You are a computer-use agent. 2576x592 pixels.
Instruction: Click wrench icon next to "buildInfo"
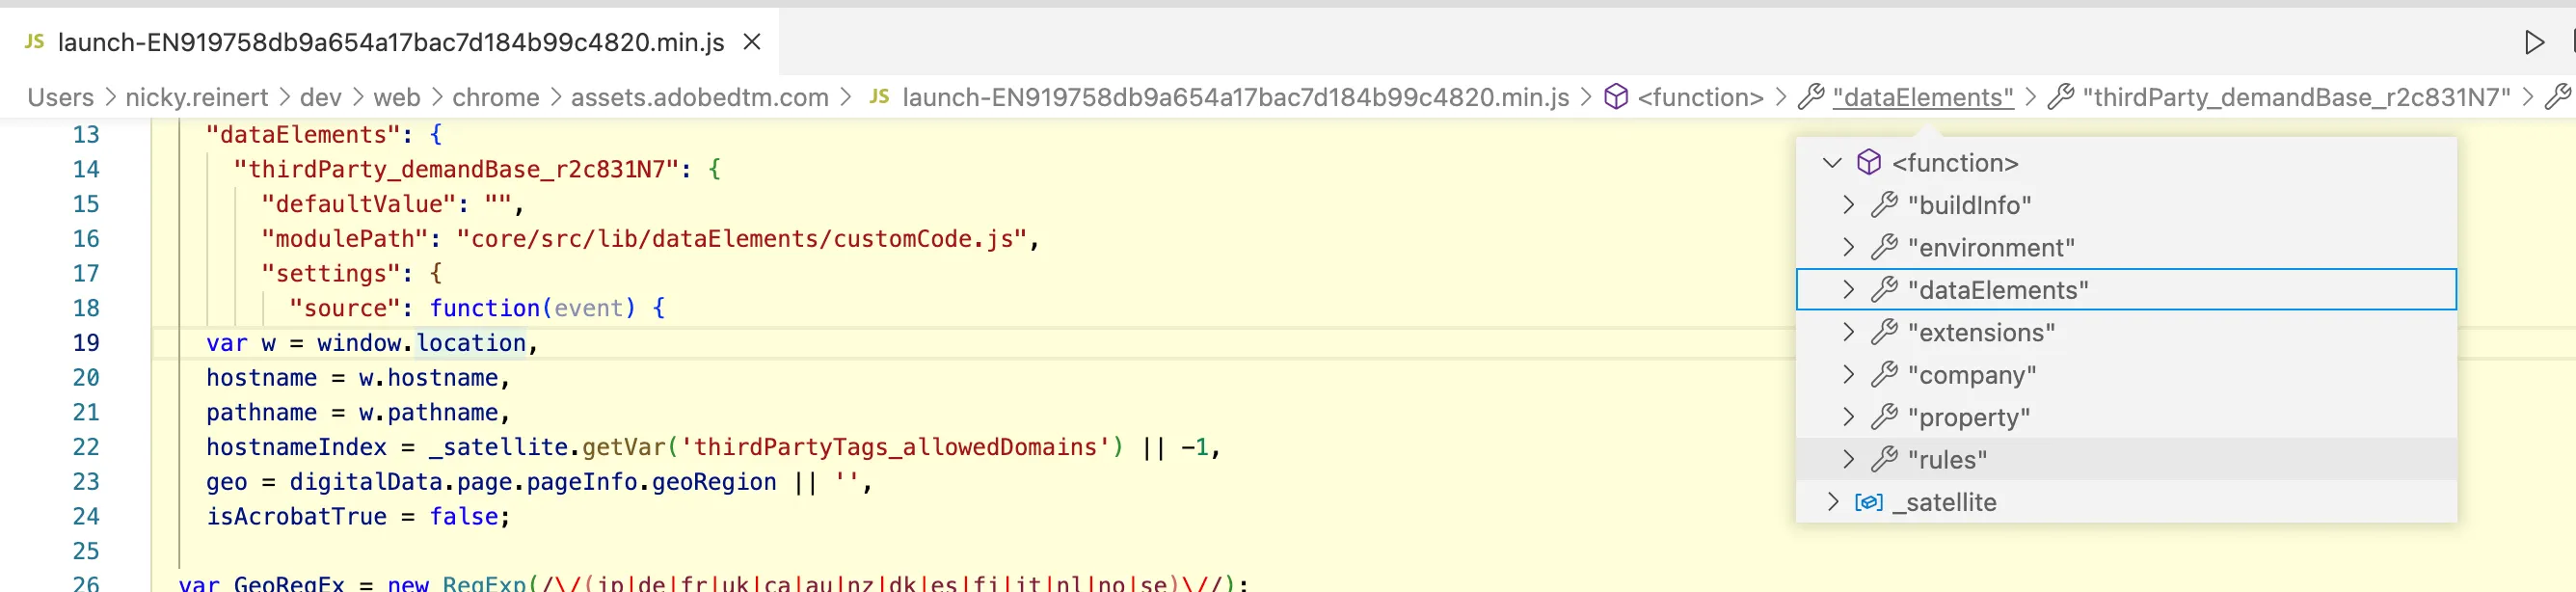1884,205
